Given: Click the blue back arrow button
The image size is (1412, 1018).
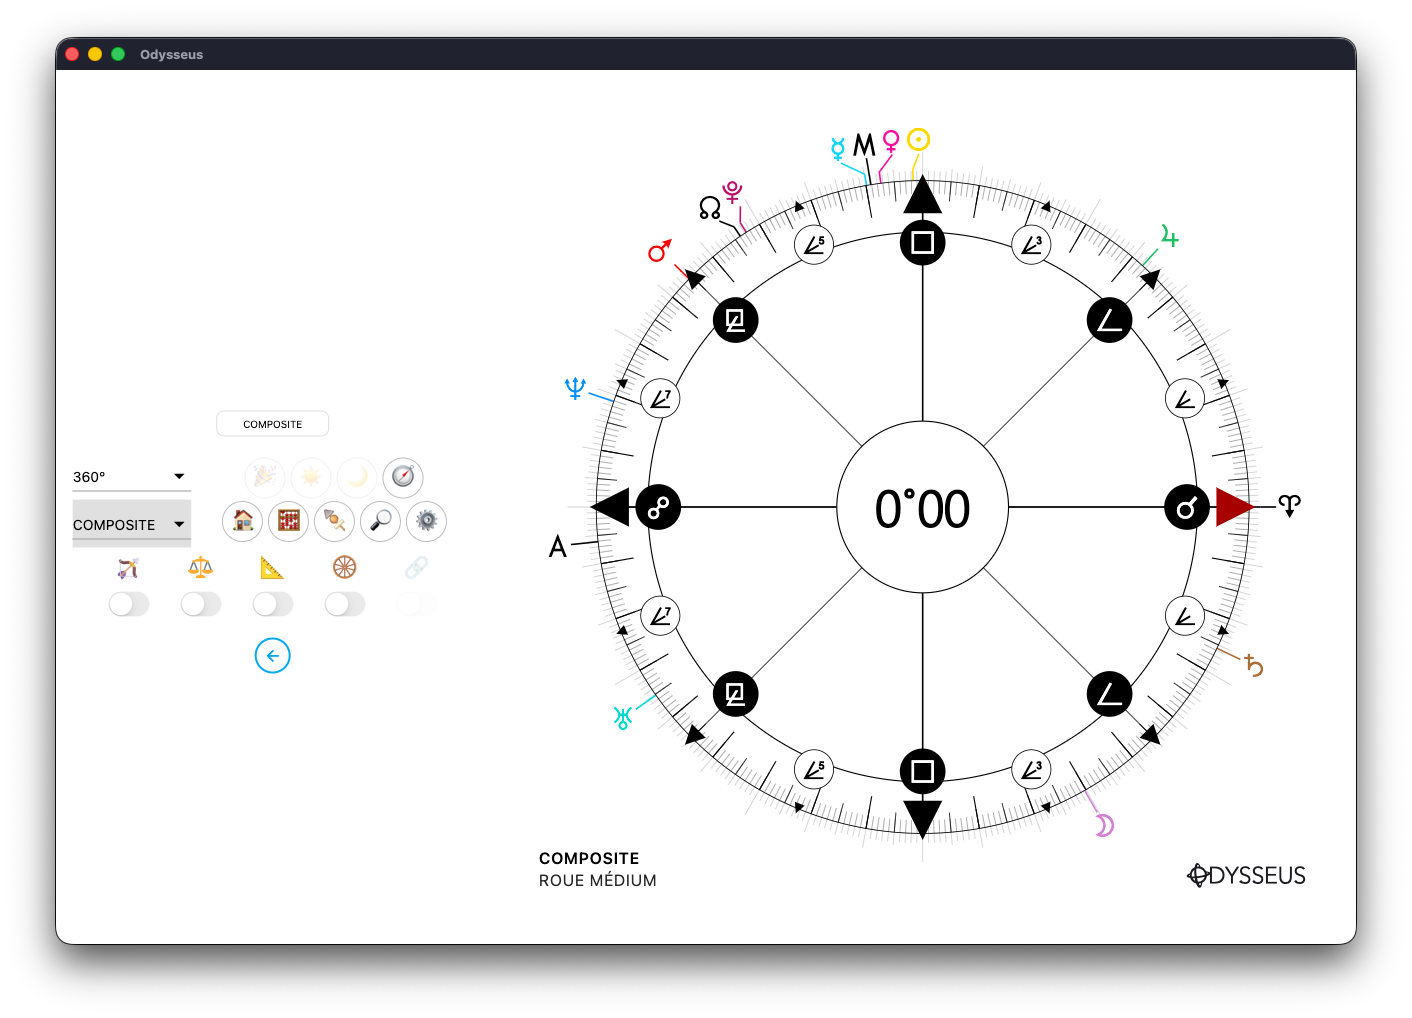Looking at the screenshot, I should click(x=272, y=656).
